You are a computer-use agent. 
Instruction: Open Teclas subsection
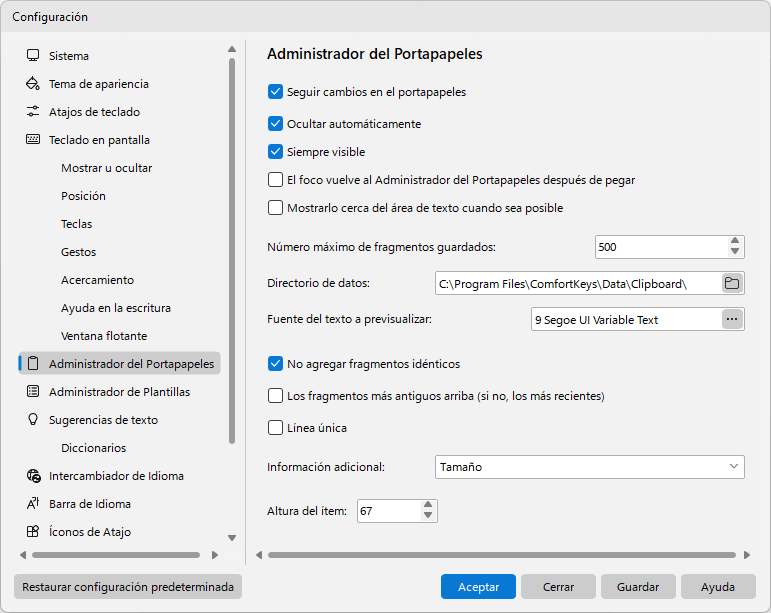point(76,224)
